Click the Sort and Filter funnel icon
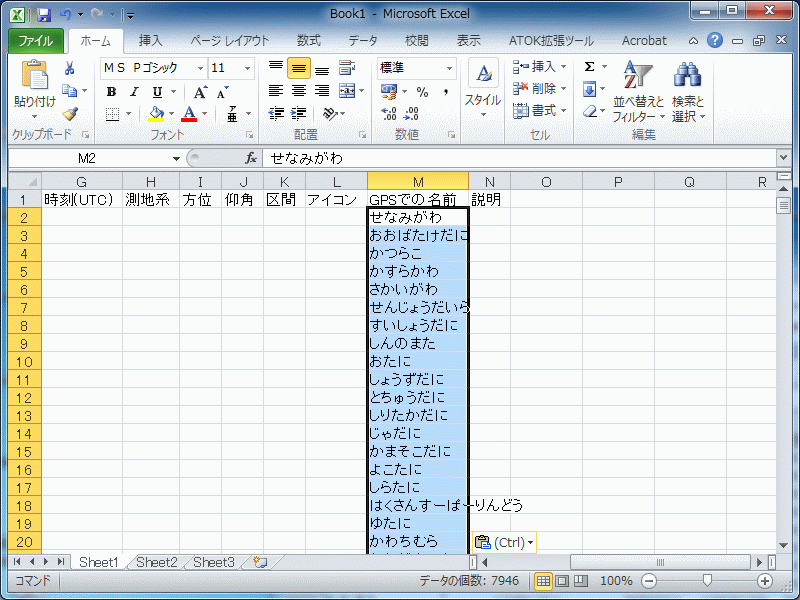This screenshot has width=800, height=600. [x=637, y=76]
